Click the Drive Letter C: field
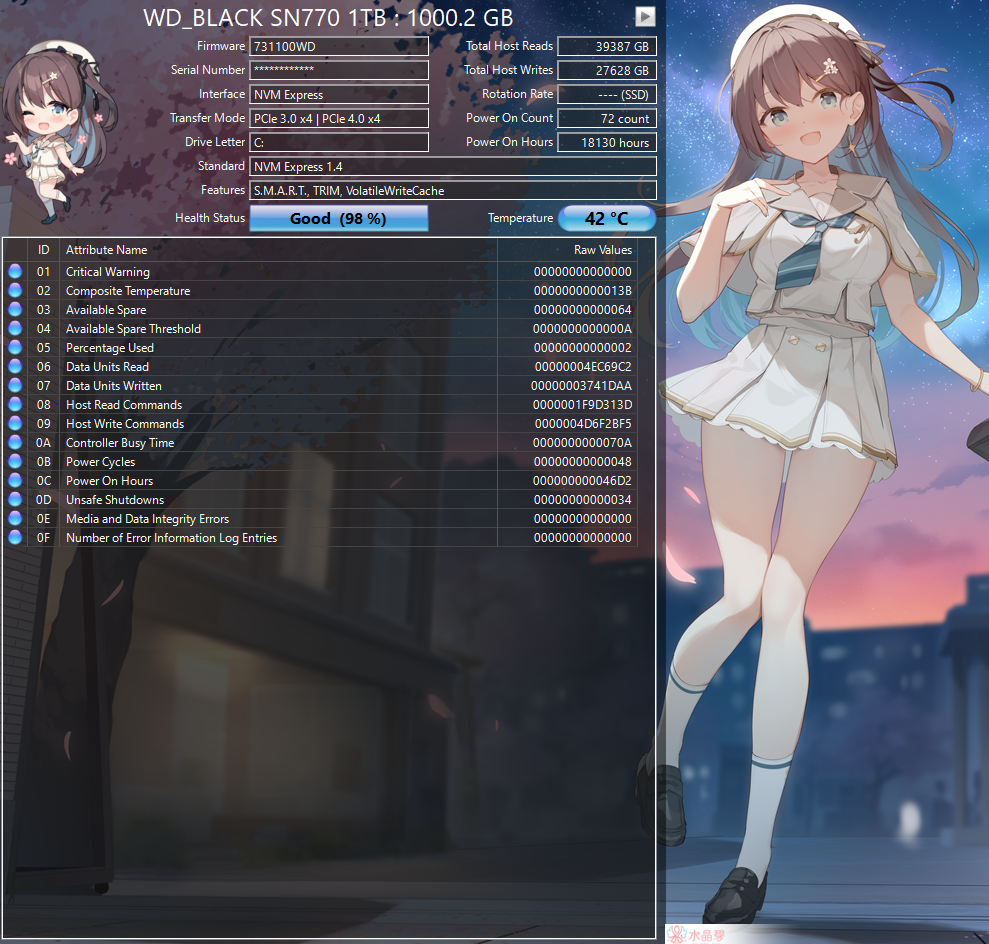Viewport: 989px width, 944px height. (339, 143)
